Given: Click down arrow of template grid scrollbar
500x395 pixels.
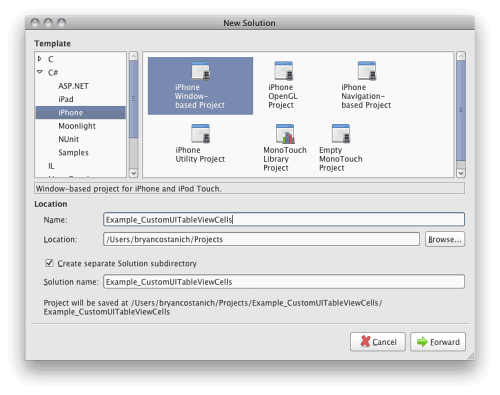Looking at the screenshot, I should (461, 173).
